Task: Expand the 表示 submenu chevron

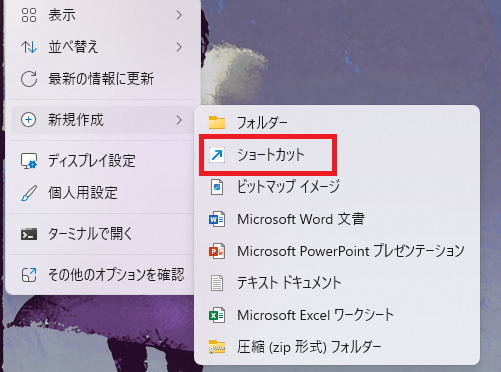Action: coord(179,15)
